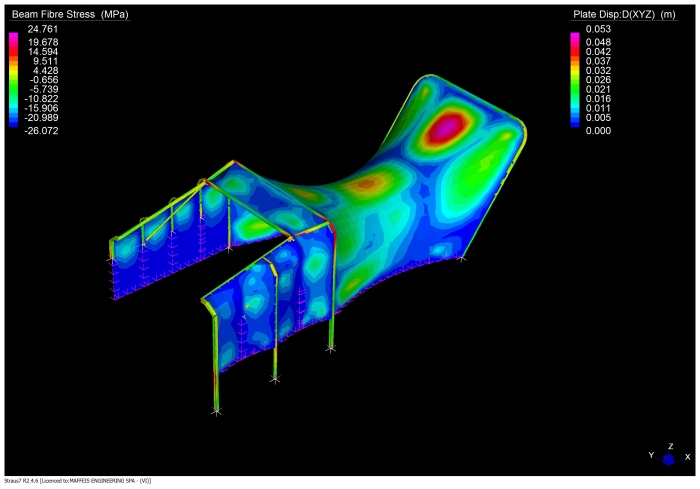
Task: Select the 0.053 maximum displacement value
Action: tap(598, 30)
